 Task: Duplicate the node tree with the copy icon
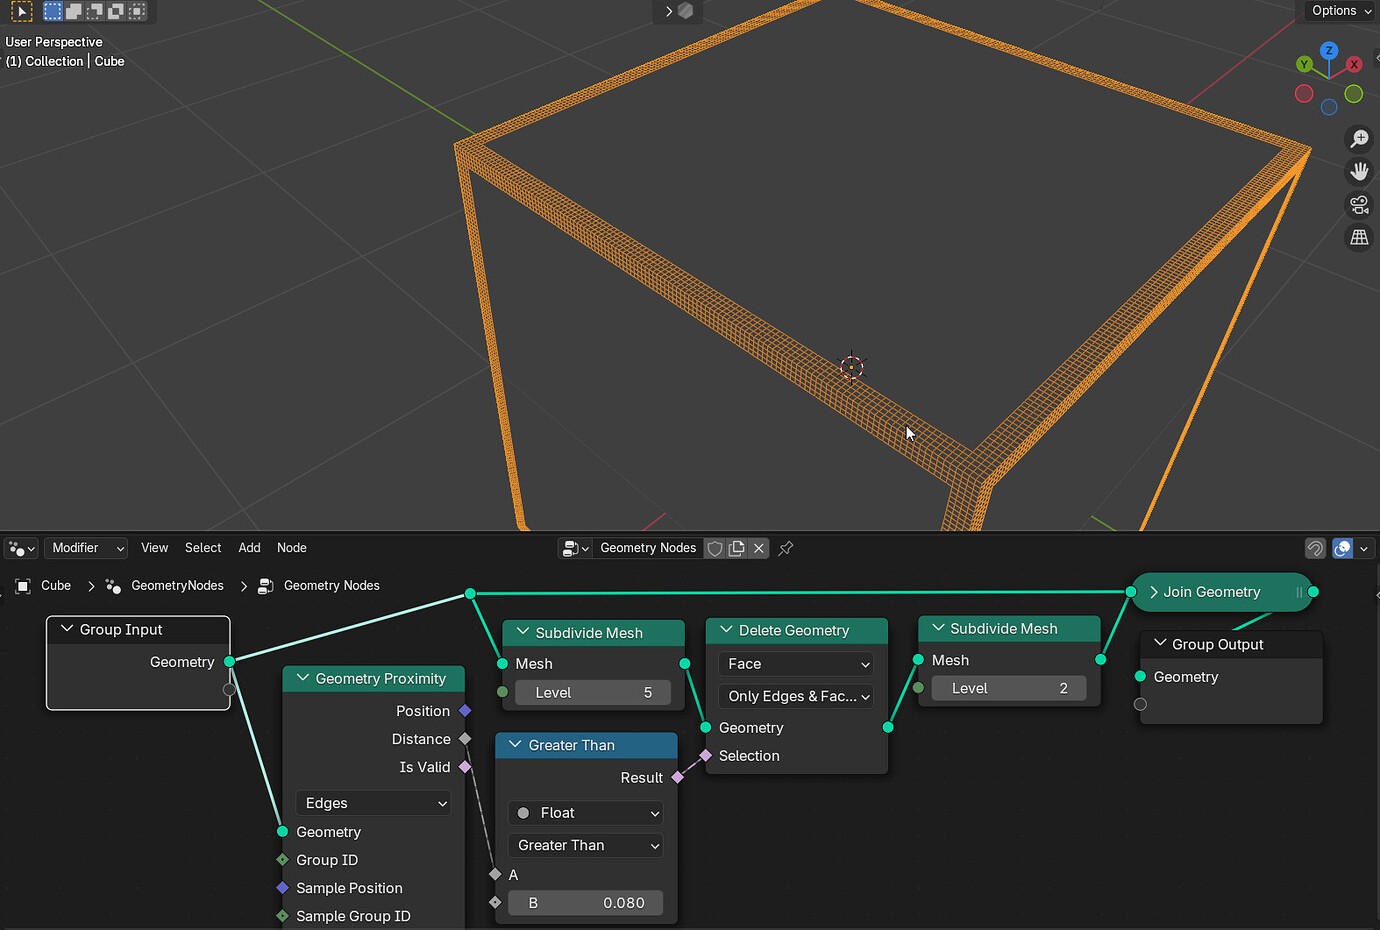tap(737, 548)
